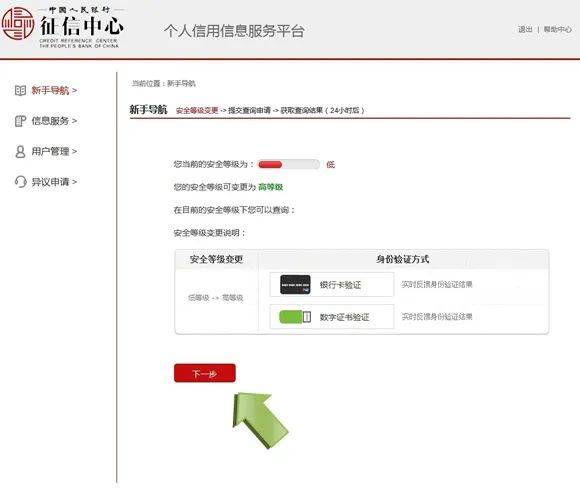This screenshot has width=580, height=493.
Task: Click the 退出 link at top right
Action: coord(525,29)
